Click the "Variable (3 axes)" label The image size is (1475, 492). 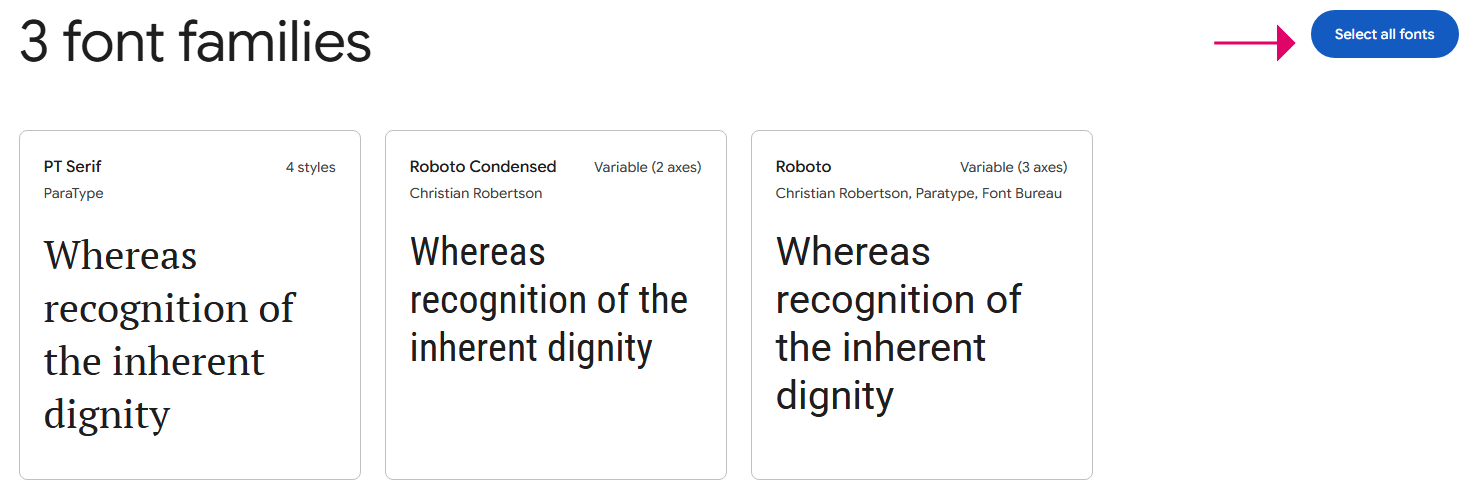point(1013,167)
